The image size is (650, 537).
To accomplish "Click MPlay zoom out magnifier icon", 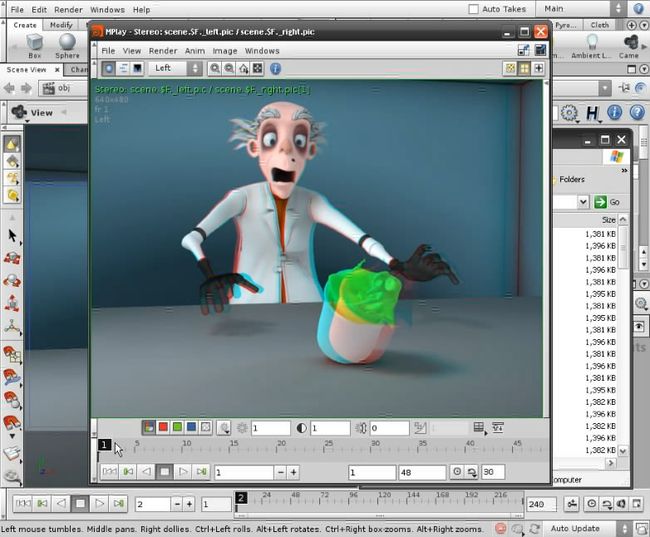I will tap(229, 68).
